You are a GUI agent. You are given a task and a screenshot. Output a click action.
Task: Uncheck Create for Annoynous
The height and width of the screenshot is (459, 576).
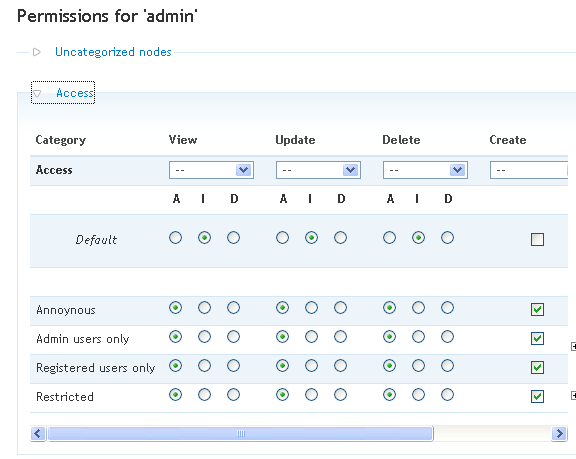point(537,309)
